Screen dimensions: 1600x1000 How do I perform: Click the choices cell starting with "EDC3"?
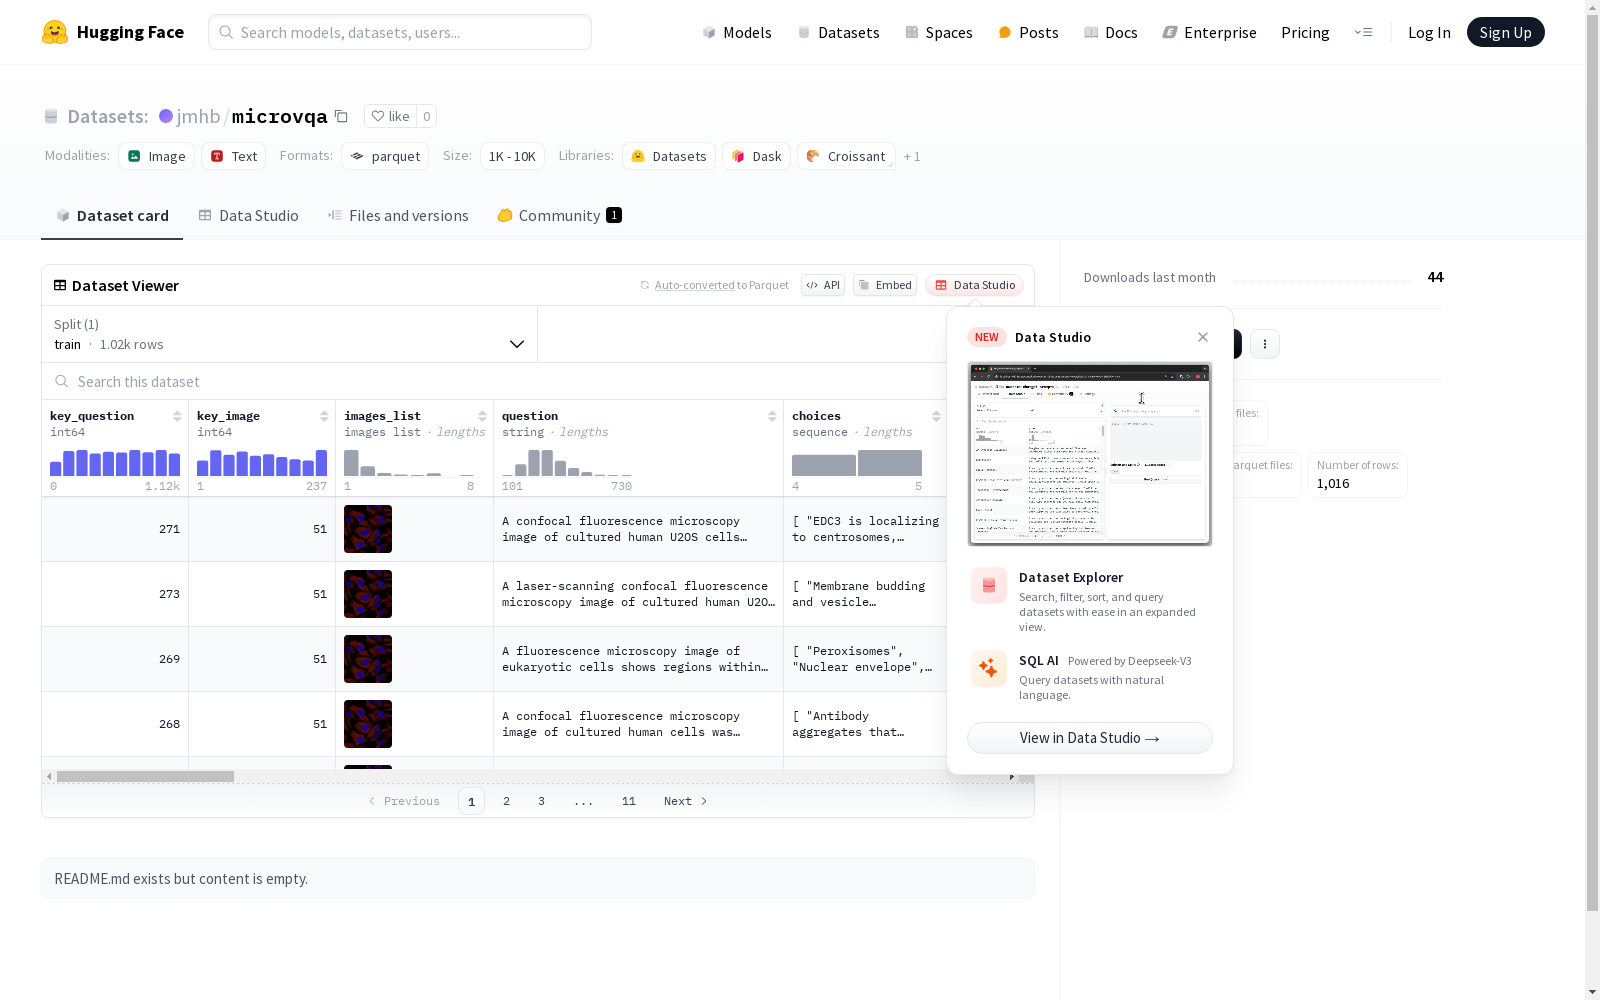pos(865,529)
